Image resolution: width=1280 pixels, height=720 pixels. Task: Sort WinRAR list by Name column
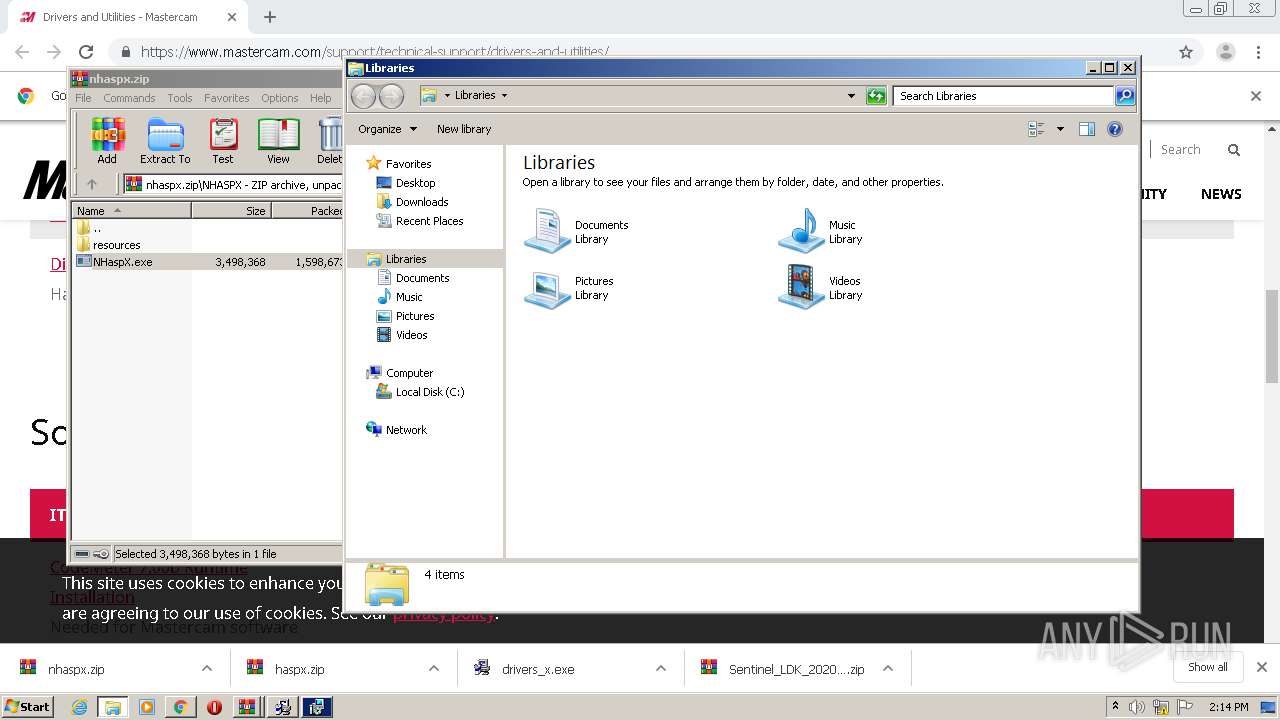coord(132,211)
